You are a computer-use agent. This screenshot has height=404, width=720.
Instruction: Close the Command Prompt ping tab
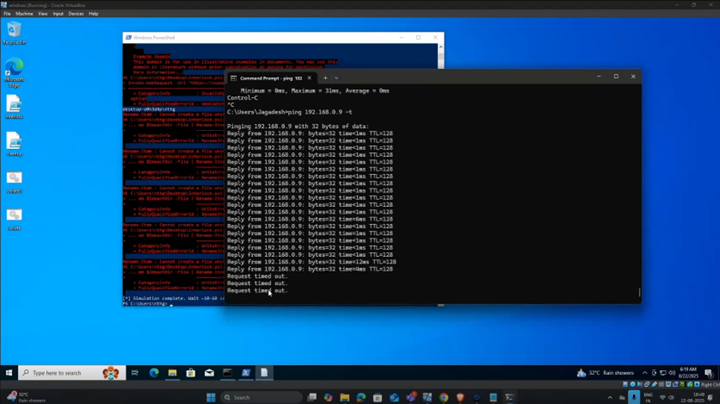310,77
